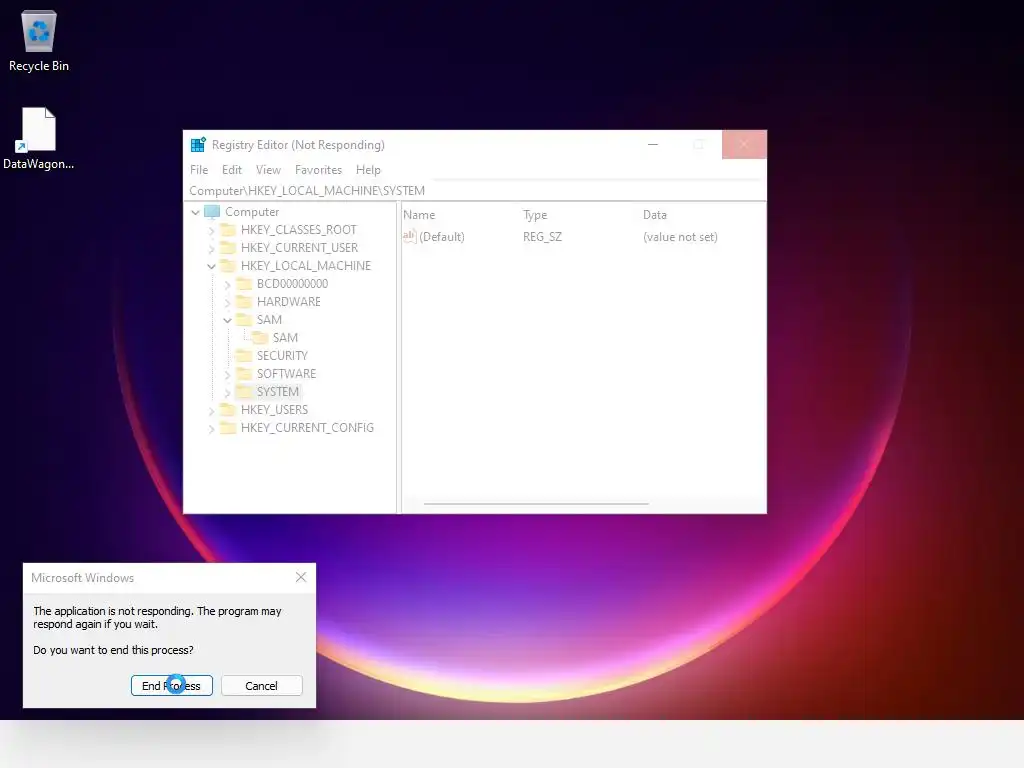Open the File menu
This screenshot has height=768, width=1024.
pyautogui.click(x=199, y=170)
